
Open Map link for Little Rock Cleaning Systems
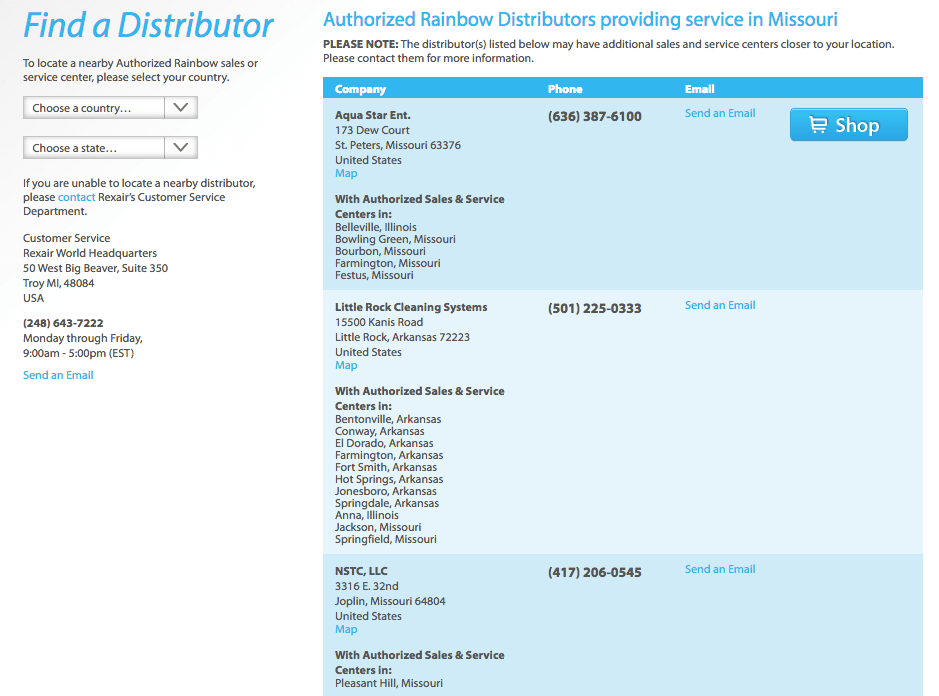click(346, 365)
